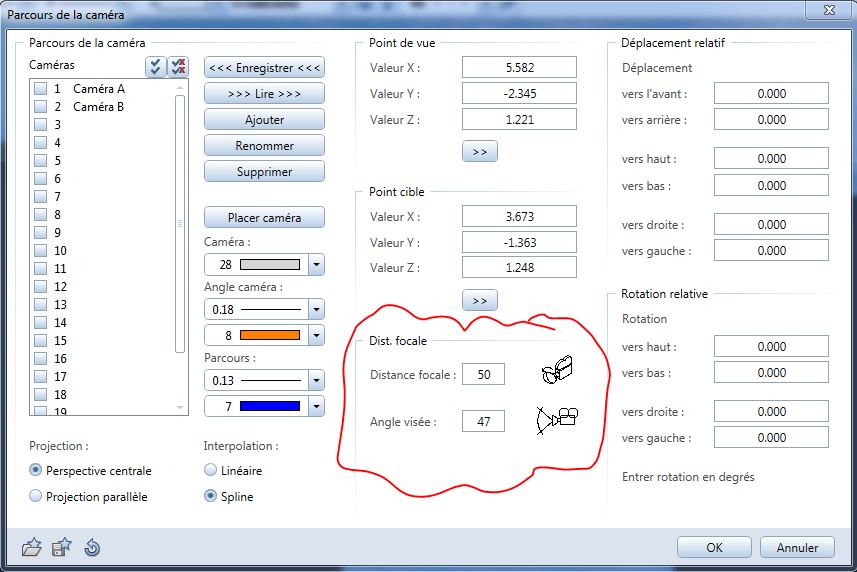Screen dimensions: 857x572
Task: Click the Point cible Valeur Y field
Action: pos(519,242)
